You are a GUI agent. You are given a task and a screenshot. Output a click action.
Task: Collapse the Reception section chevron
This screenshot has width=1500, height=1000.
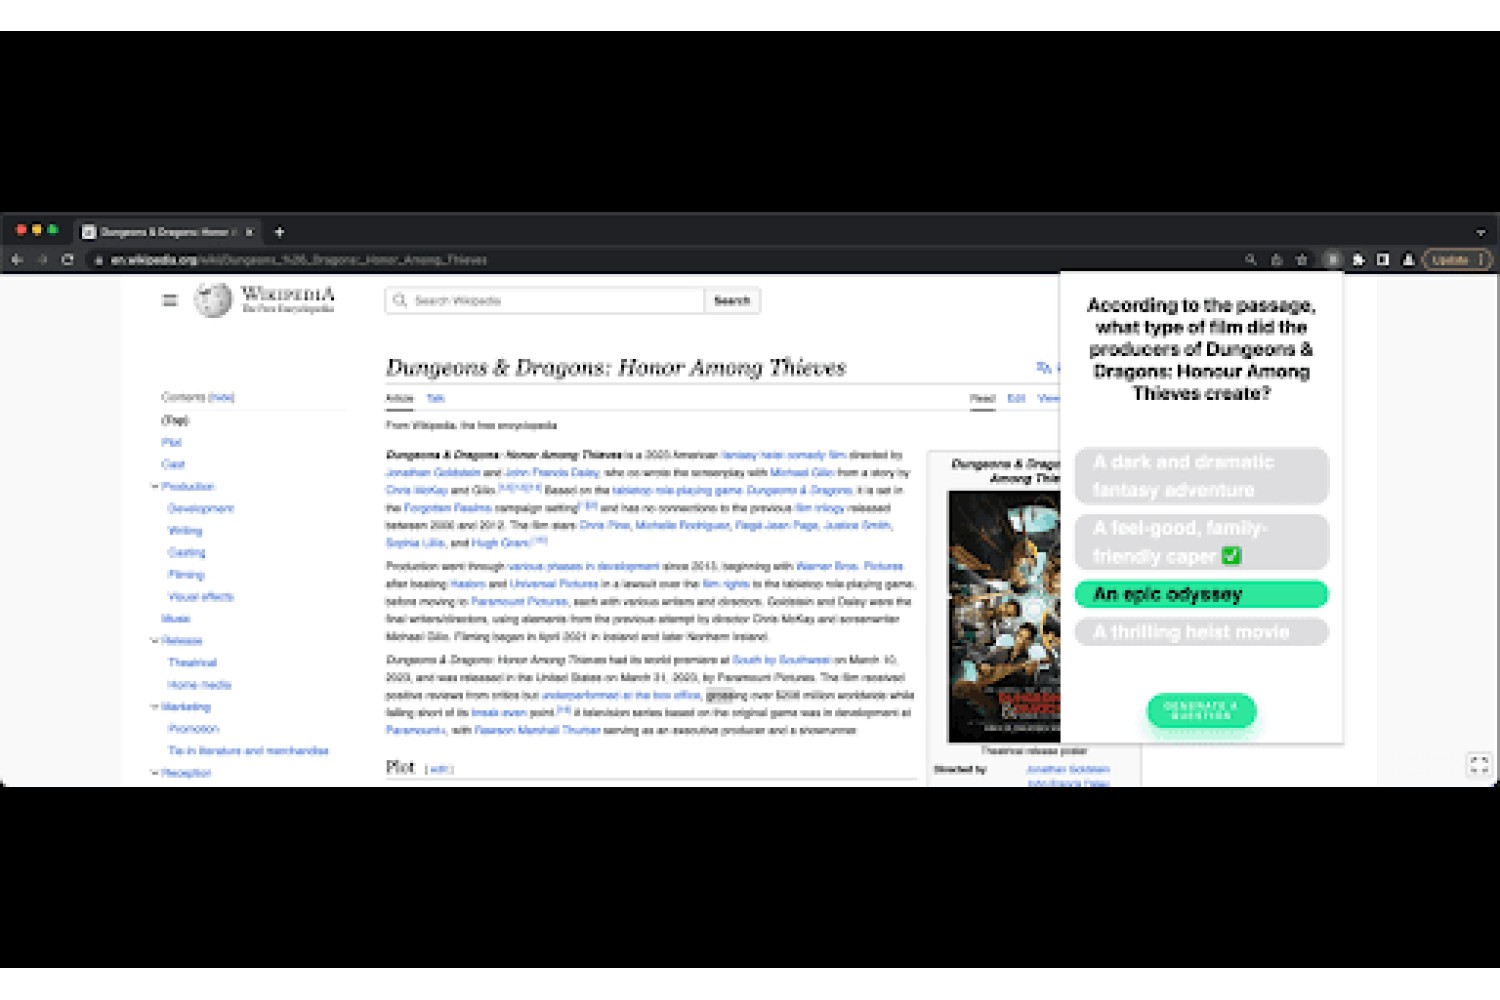155,772
